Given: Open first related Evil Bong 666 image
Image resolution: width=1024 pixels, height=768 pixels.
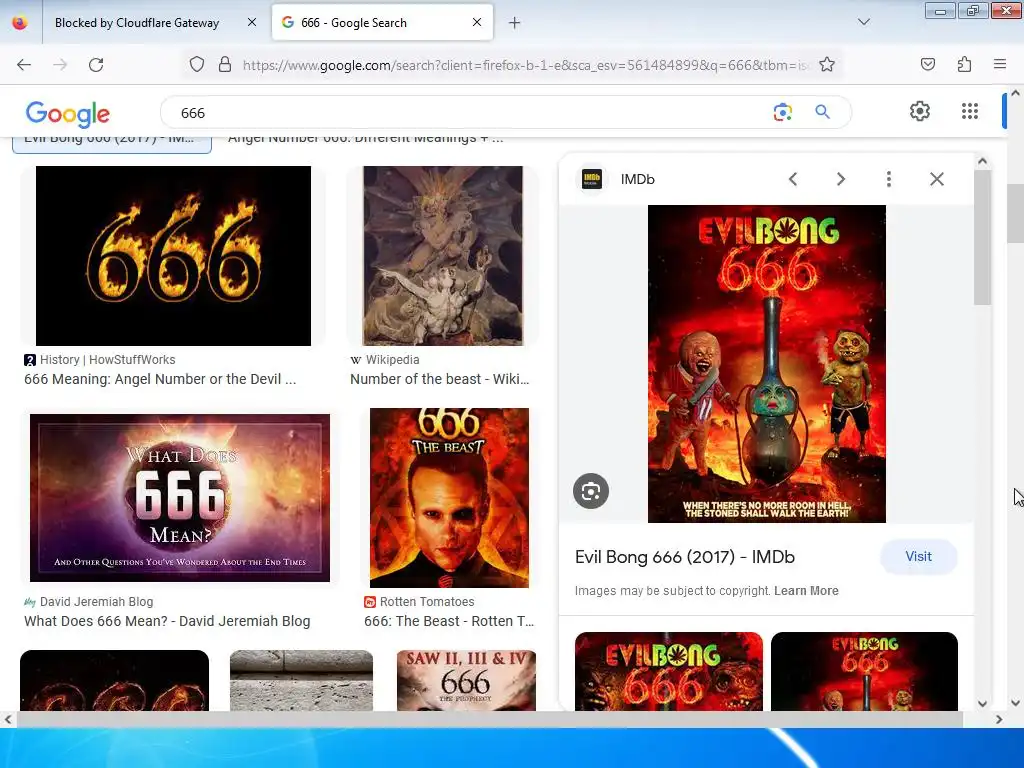Looking at the screenshot, I should [669, 671].
